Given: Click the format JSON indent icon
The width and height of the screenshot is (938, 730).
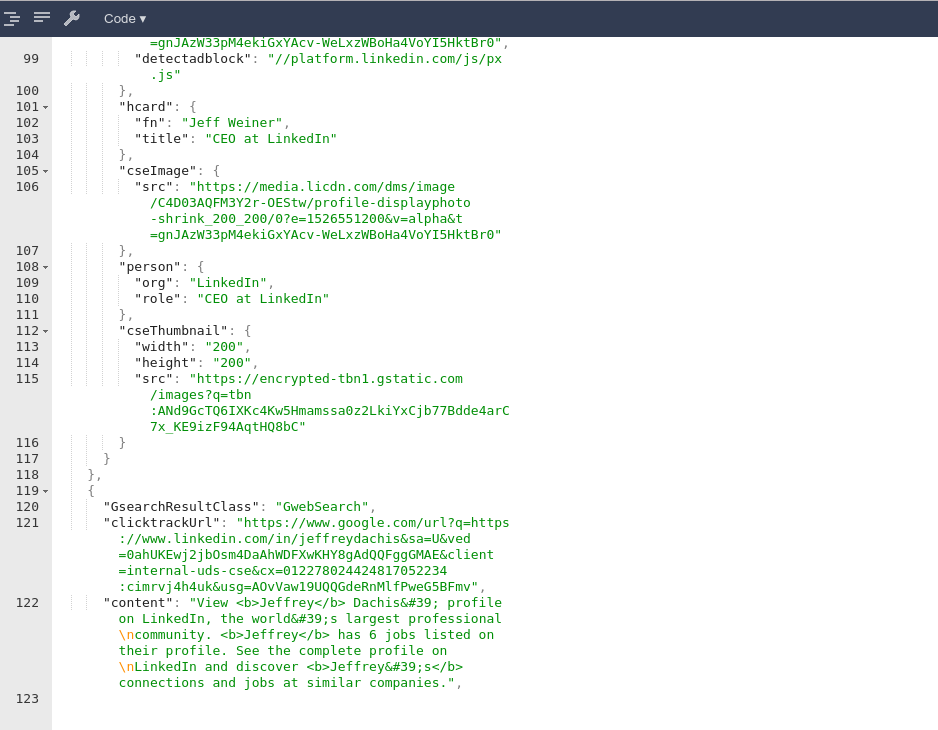Looking at the screenshot, I should click(12, 19).
